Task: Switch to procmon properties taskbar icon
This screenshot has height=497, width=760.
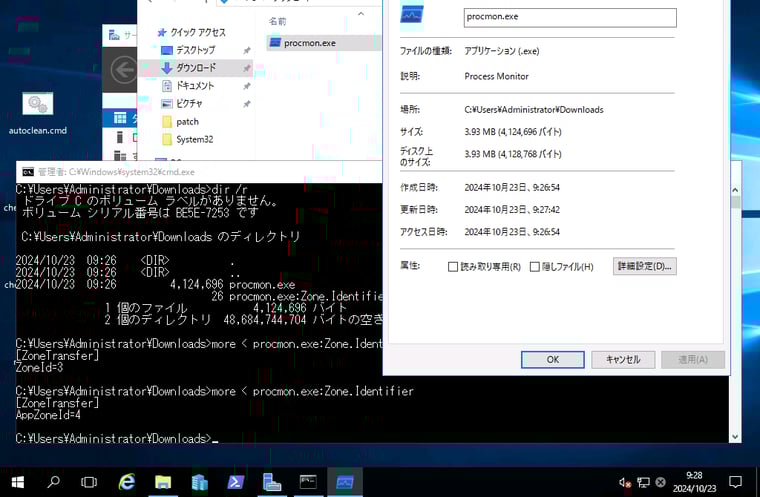Action: 345,482
